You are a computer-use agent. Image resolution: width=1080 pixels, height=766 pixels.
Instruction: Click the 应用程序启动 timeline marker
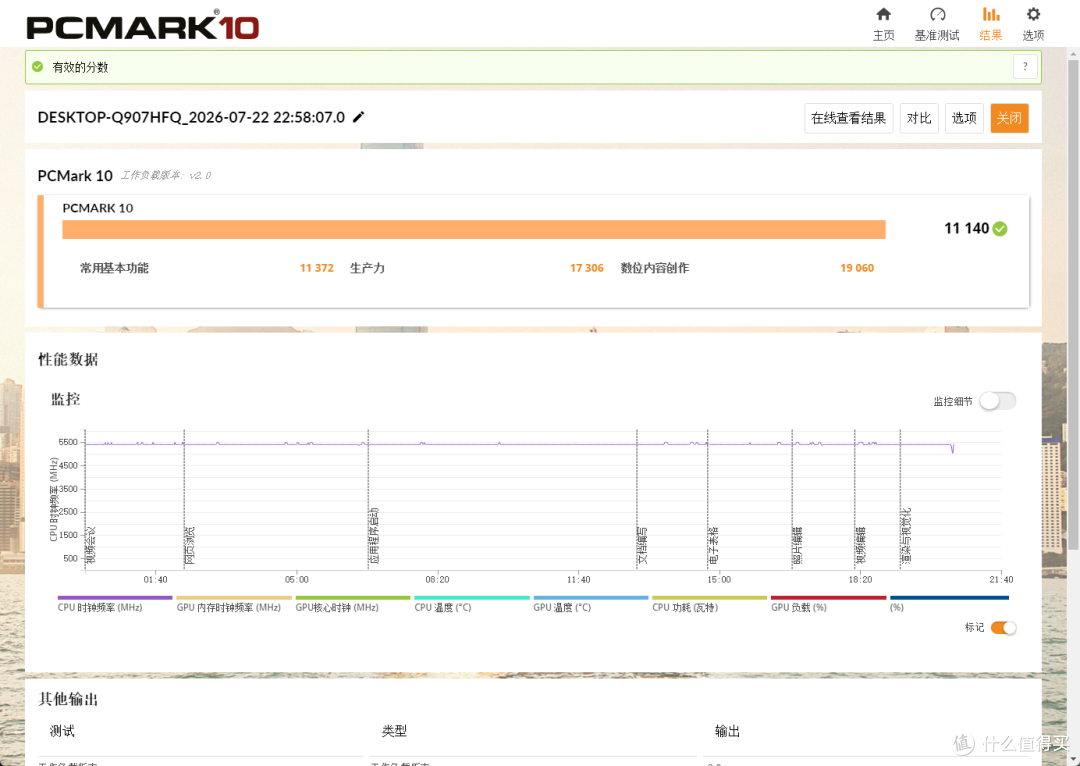pos(374,537)
